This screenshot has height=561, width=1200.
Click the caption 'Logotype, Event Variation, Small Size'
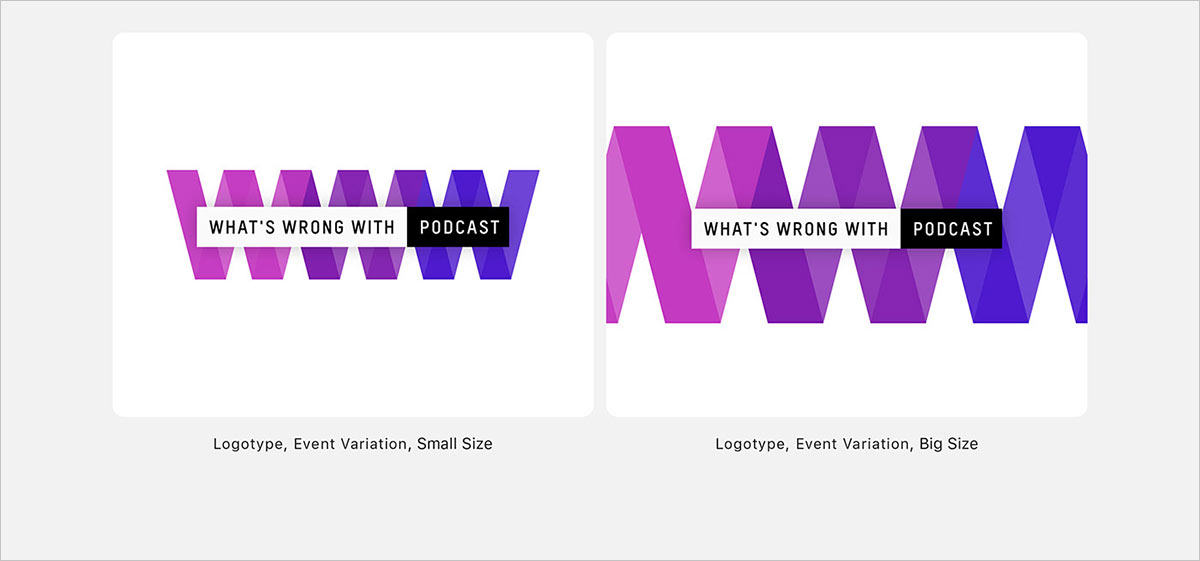(x=353, y=443)
